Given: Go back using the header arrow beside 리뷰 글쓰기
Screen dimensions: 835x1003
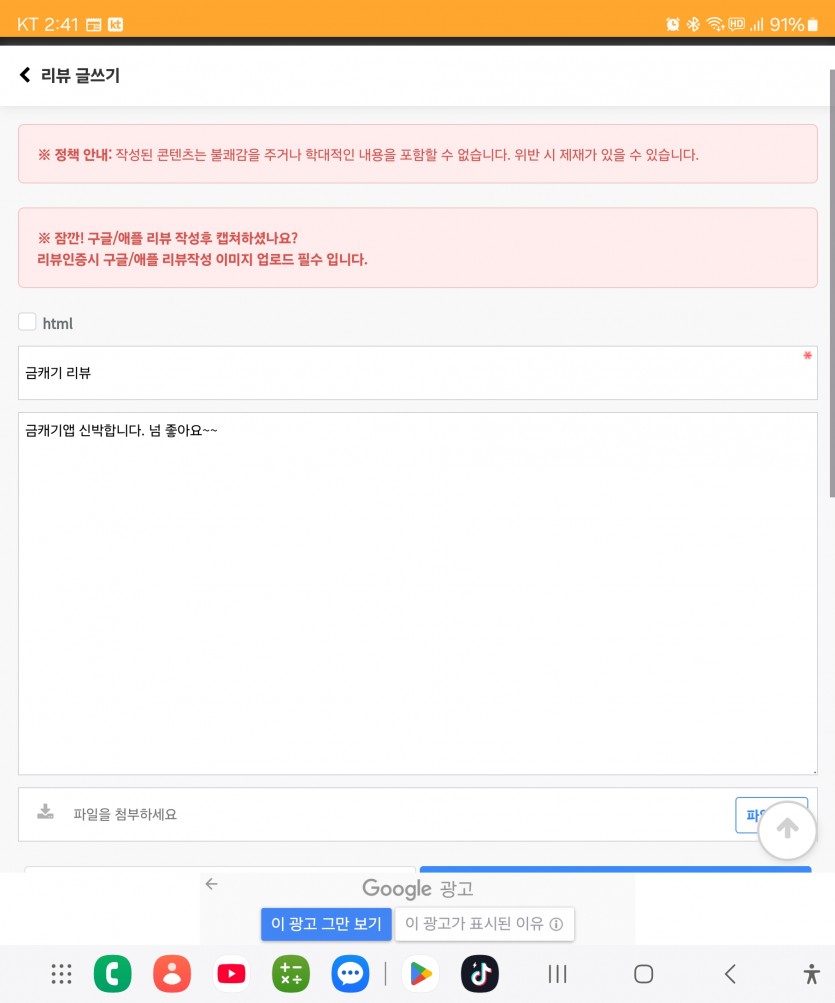Looking at the screenshot, I should click(25, 75).
